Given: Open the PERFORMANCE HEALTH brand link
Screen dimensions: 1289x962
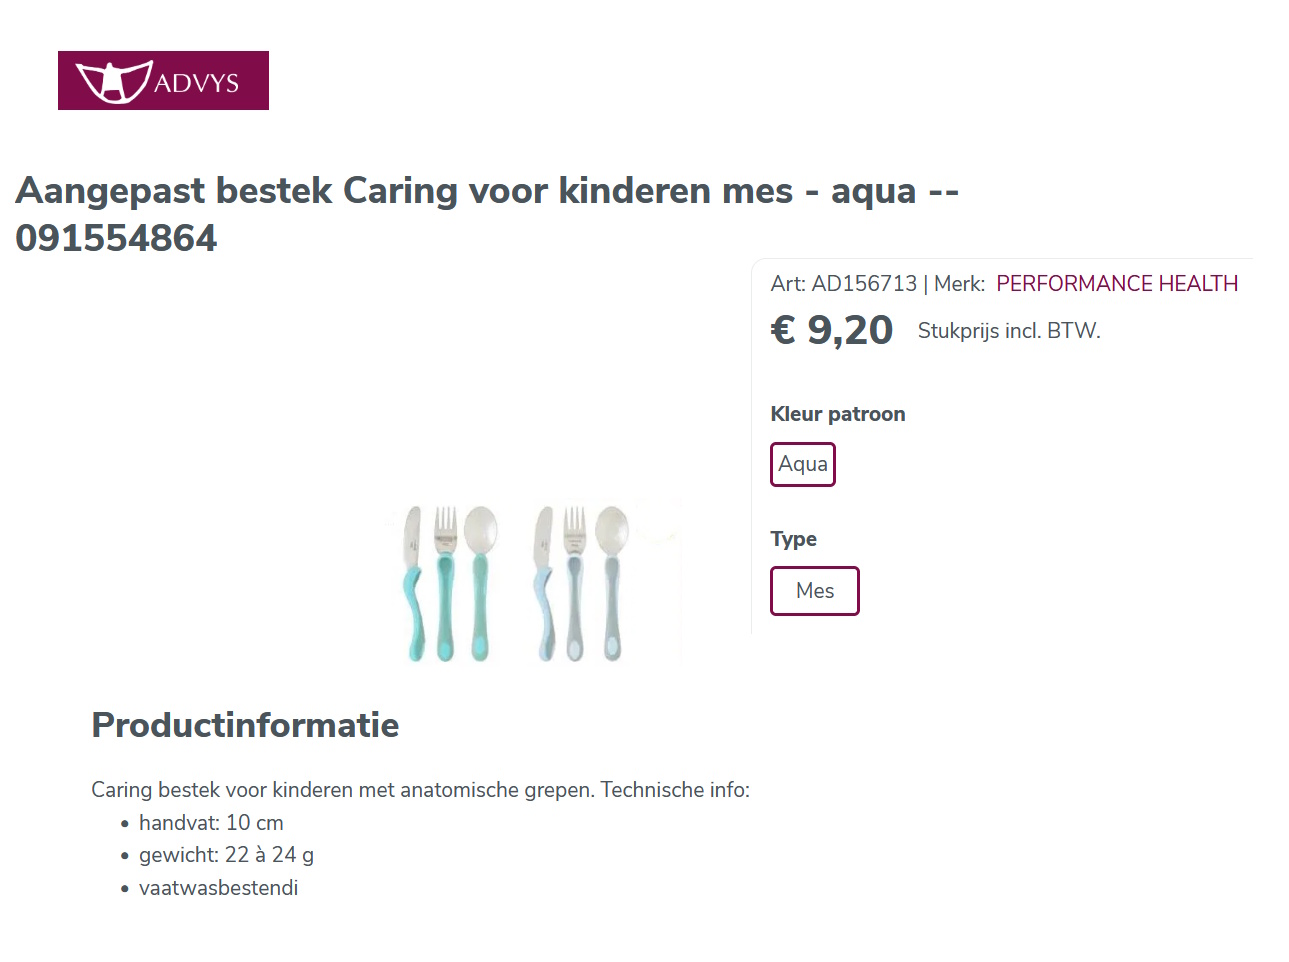Looking at the screenshot, I should [x=1116, y=284].
